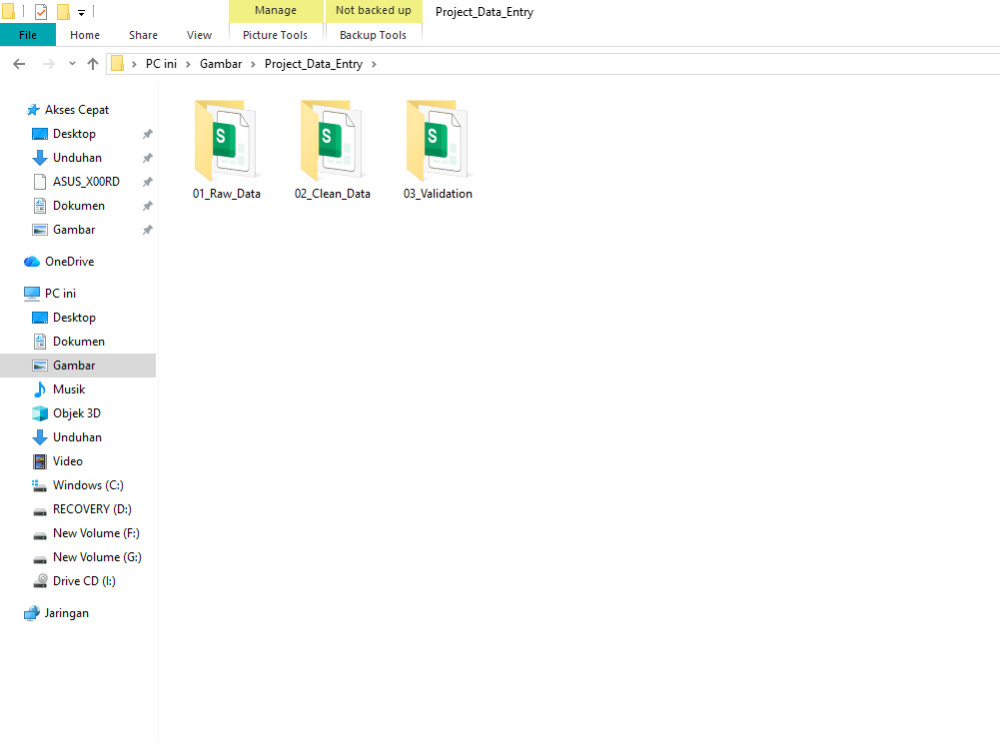Open the File menu
1000x750 pixels.
point(28,35)
